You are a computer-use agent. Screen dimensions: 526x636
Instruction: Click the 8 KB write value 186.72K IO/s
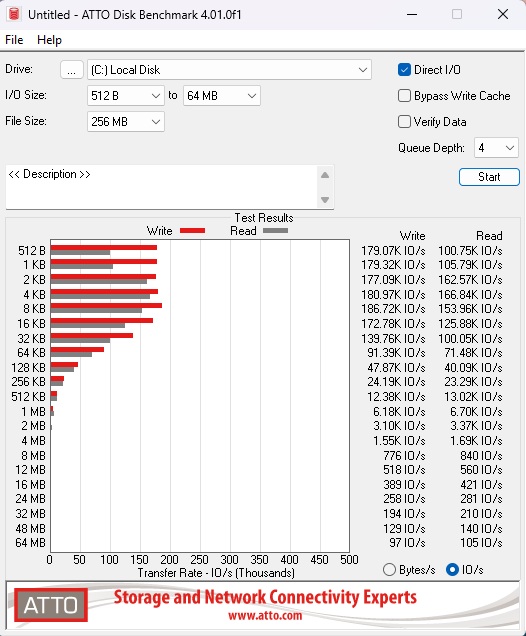[393, 309]
